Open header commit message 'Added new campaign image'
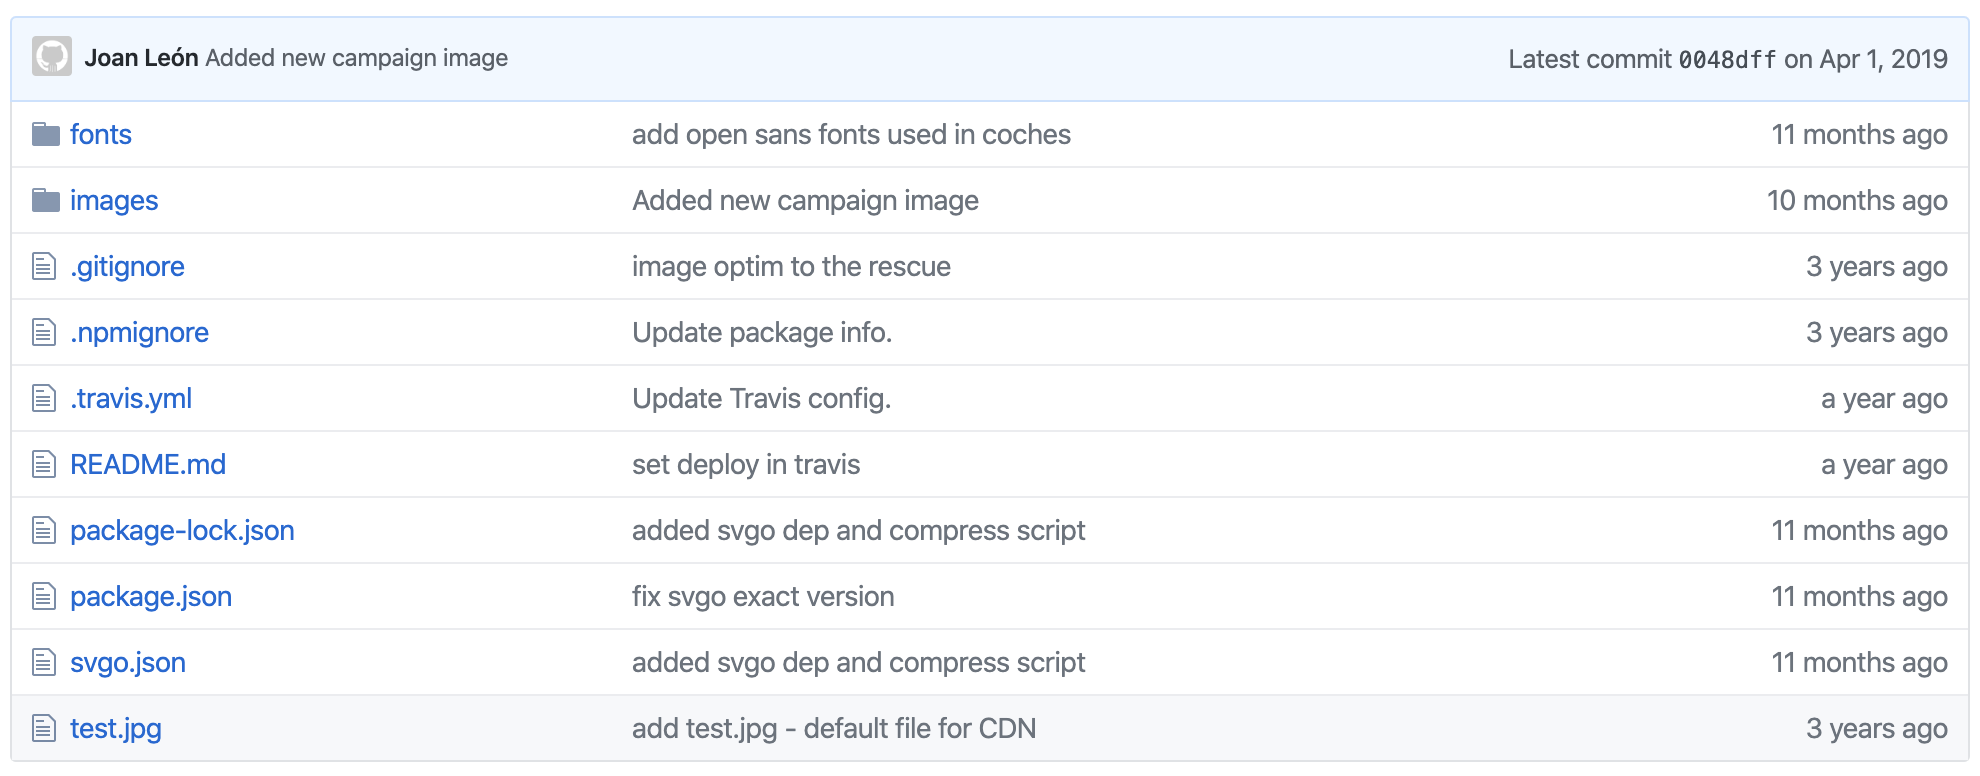The height and width of the screenshot is (776, 1980). (x=357, y=58)
